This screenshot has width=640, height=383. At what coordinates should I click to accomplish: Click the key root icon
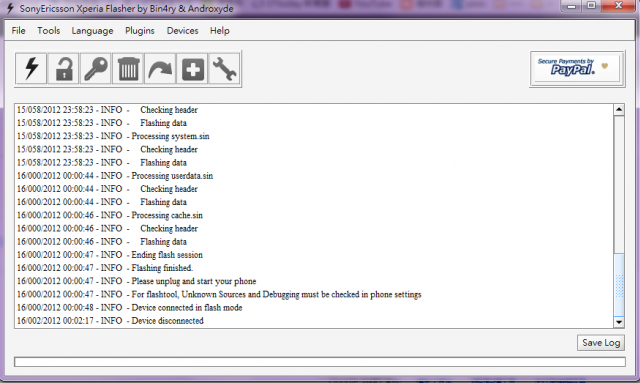pos(96,69)
